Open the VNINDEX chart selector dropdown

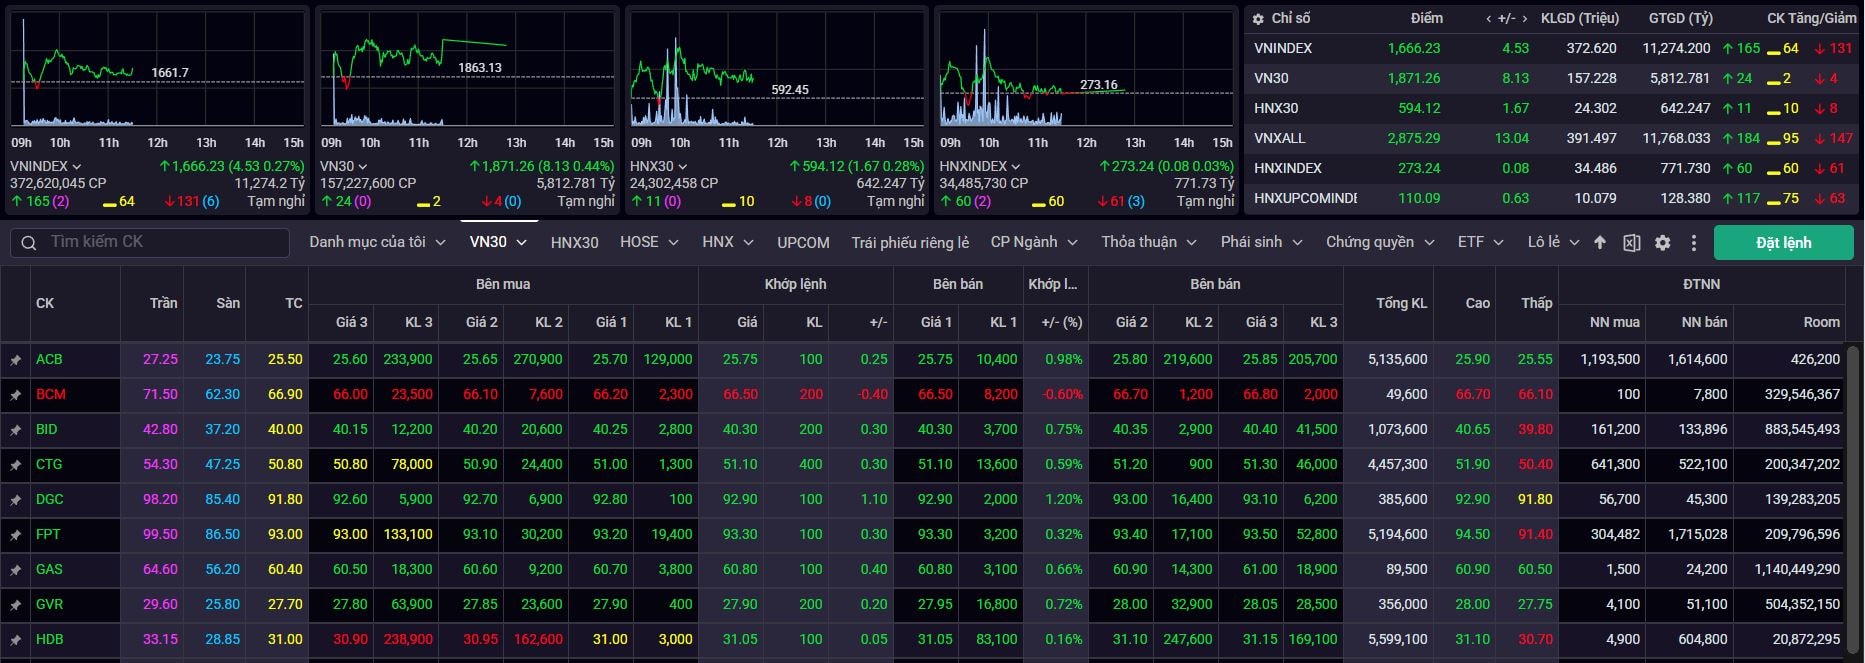tap(46, 166)
